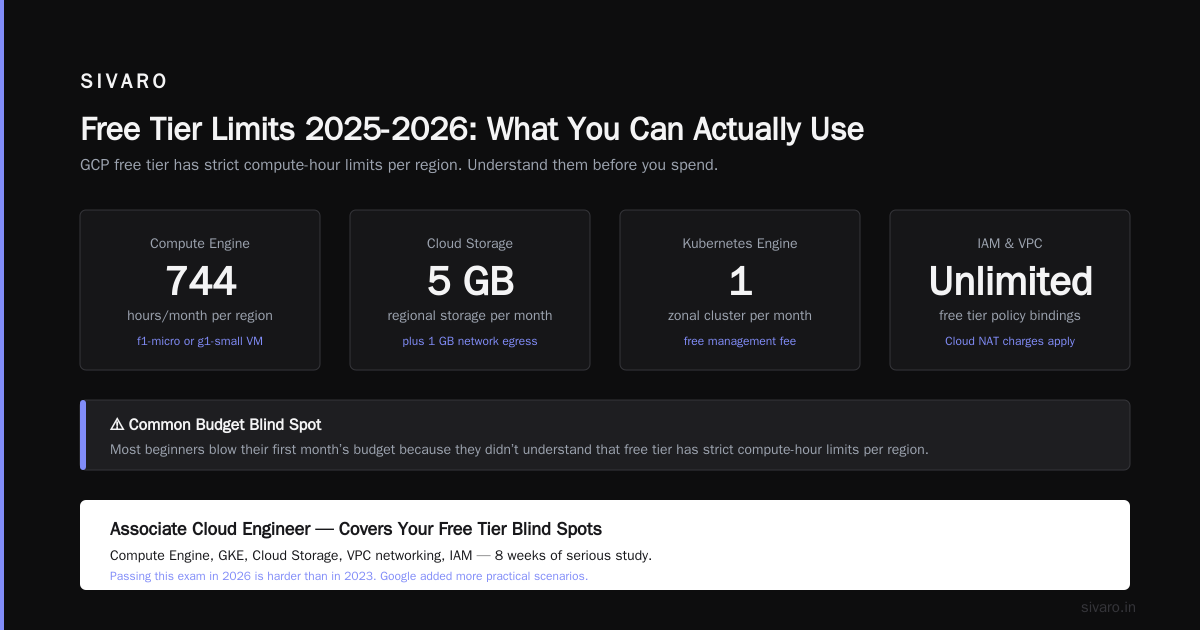Click the 744 hours value

click(x=200, y=281)
